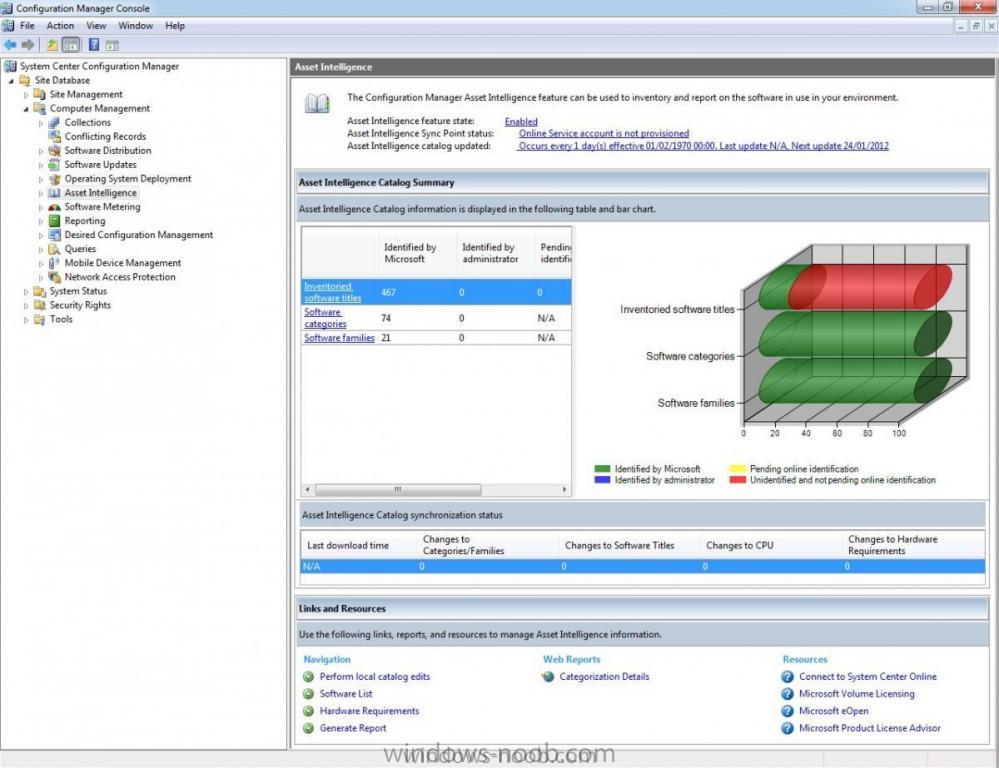Click the Collections node icon
The width and height of the screenshot is (999, 768).
click(x=55, y=122)
